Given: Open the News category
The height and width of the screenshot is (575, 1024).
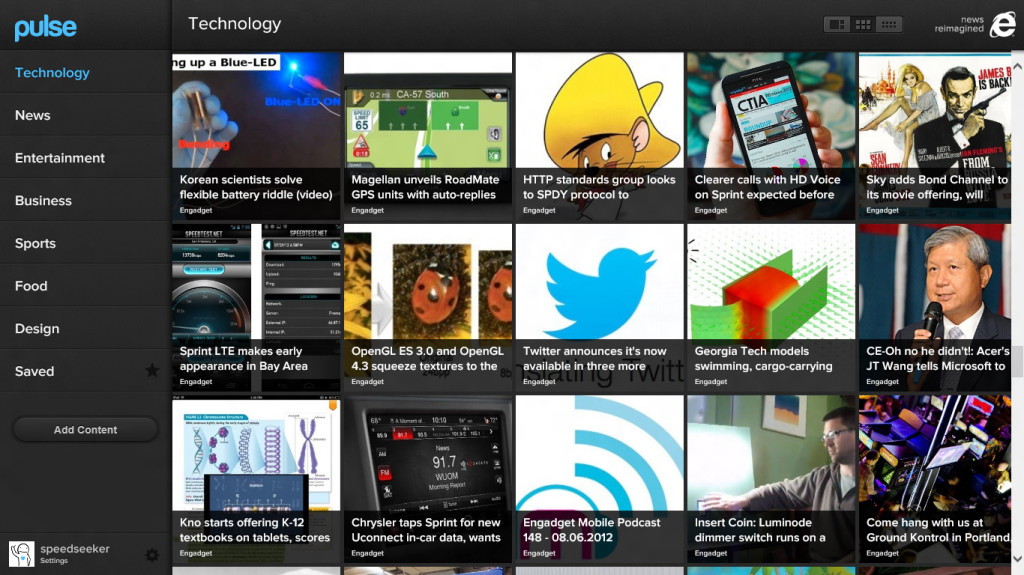Looking at the screenshot, I should 86,115.
